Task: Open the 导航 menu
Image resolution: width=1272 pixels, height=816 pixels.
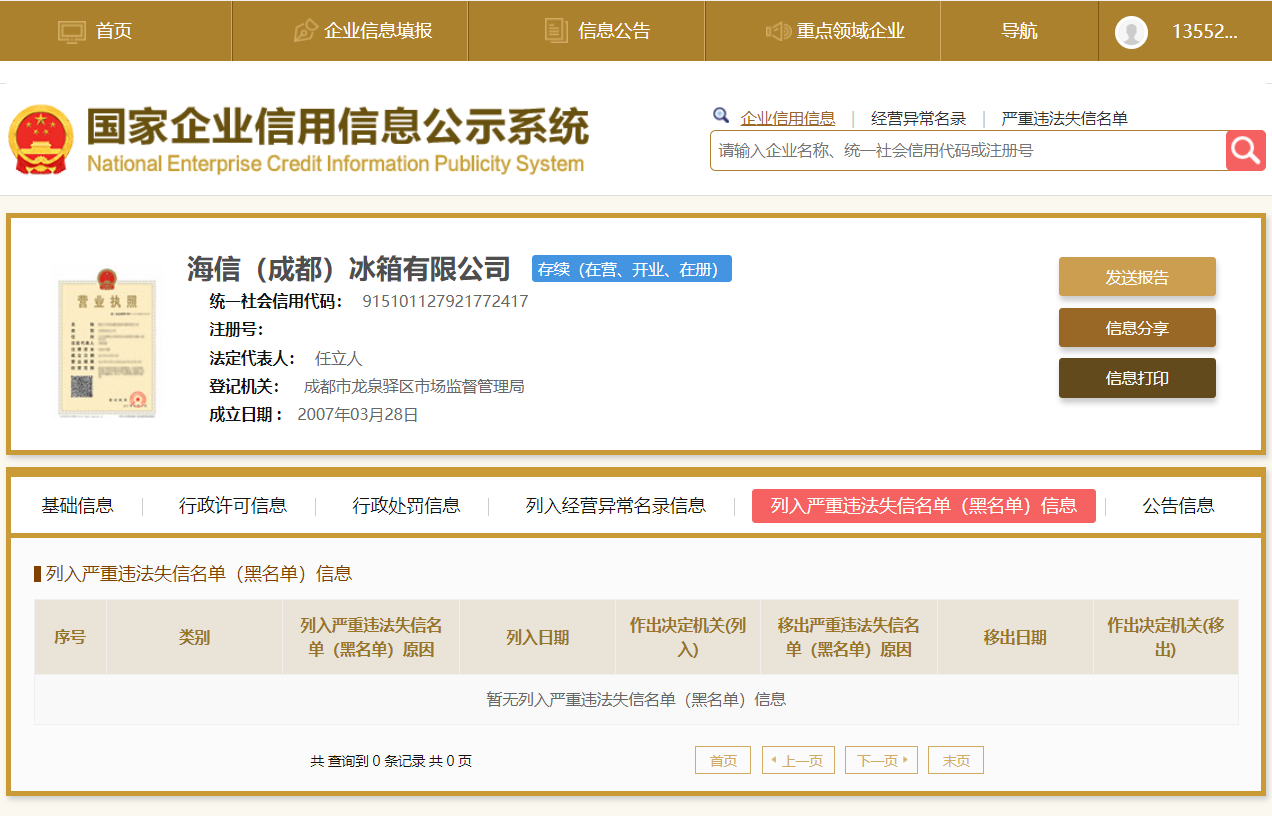Action: click(1020, 31)
